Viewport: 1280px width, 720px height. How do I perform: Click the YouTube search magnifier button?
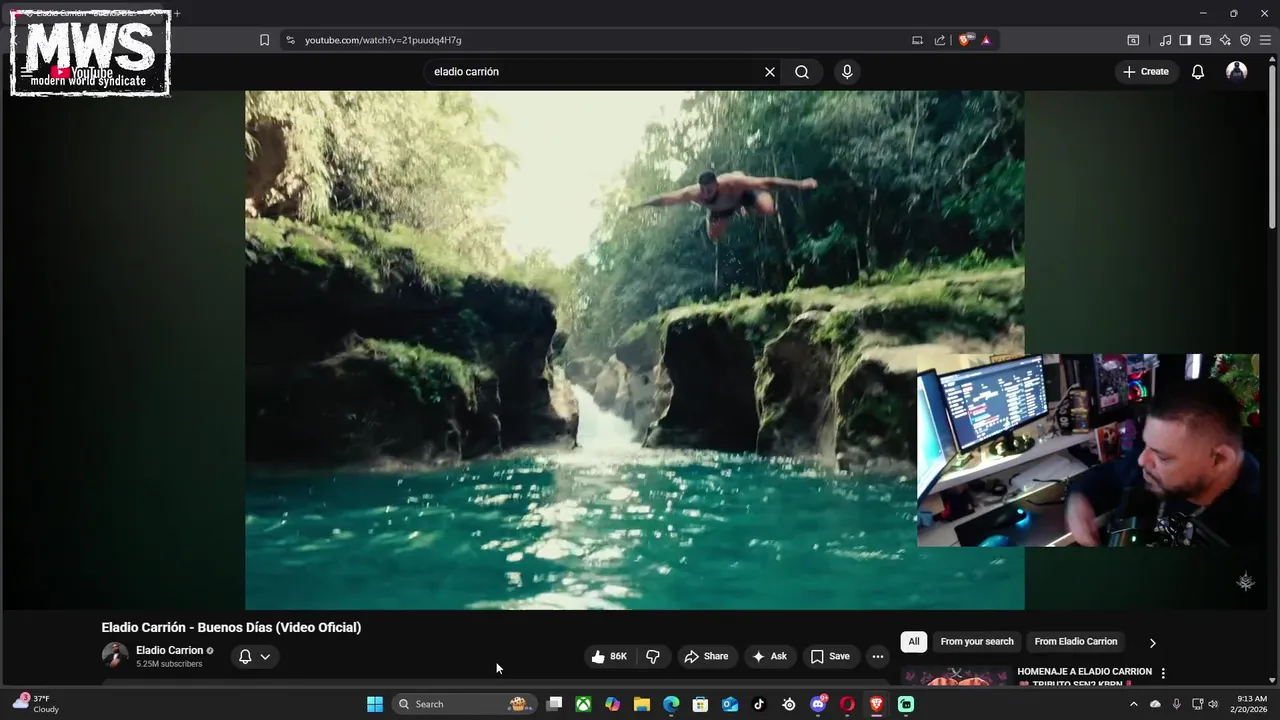[802, 72]
